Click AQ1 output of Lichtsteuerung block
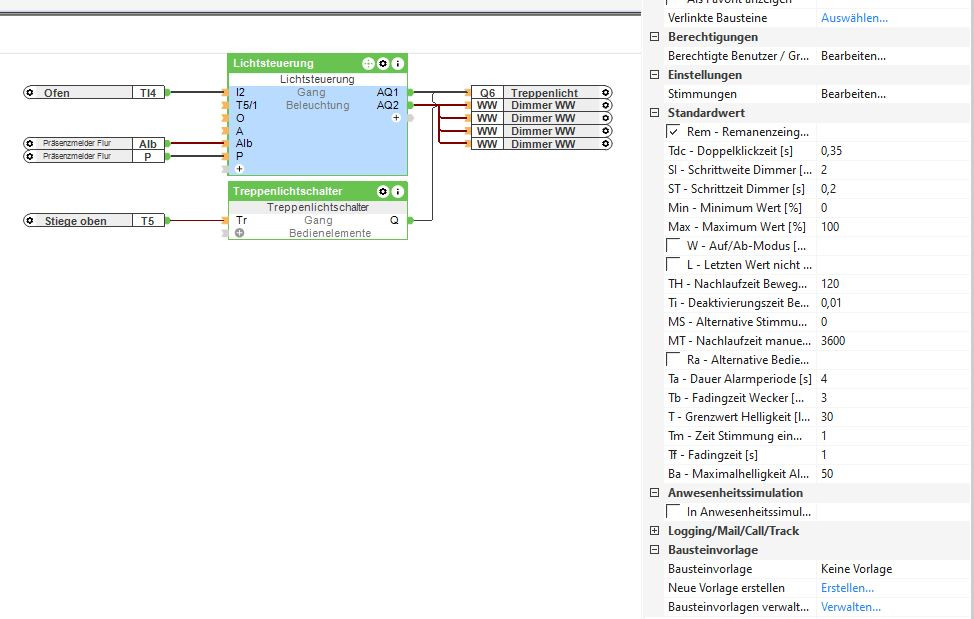This screenshot has height=619, width=974. pyautogui.click(x=388, y=92)
